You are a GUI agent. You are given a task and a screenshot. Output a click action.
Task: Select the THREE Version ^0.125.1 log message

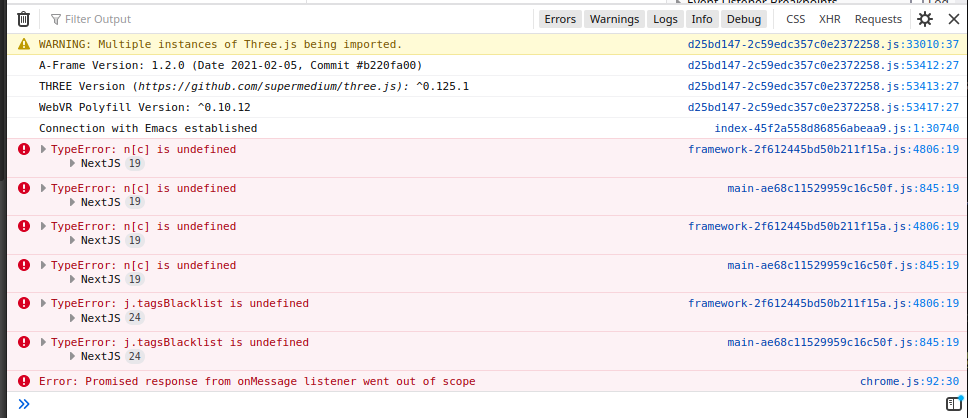(254, 86)
